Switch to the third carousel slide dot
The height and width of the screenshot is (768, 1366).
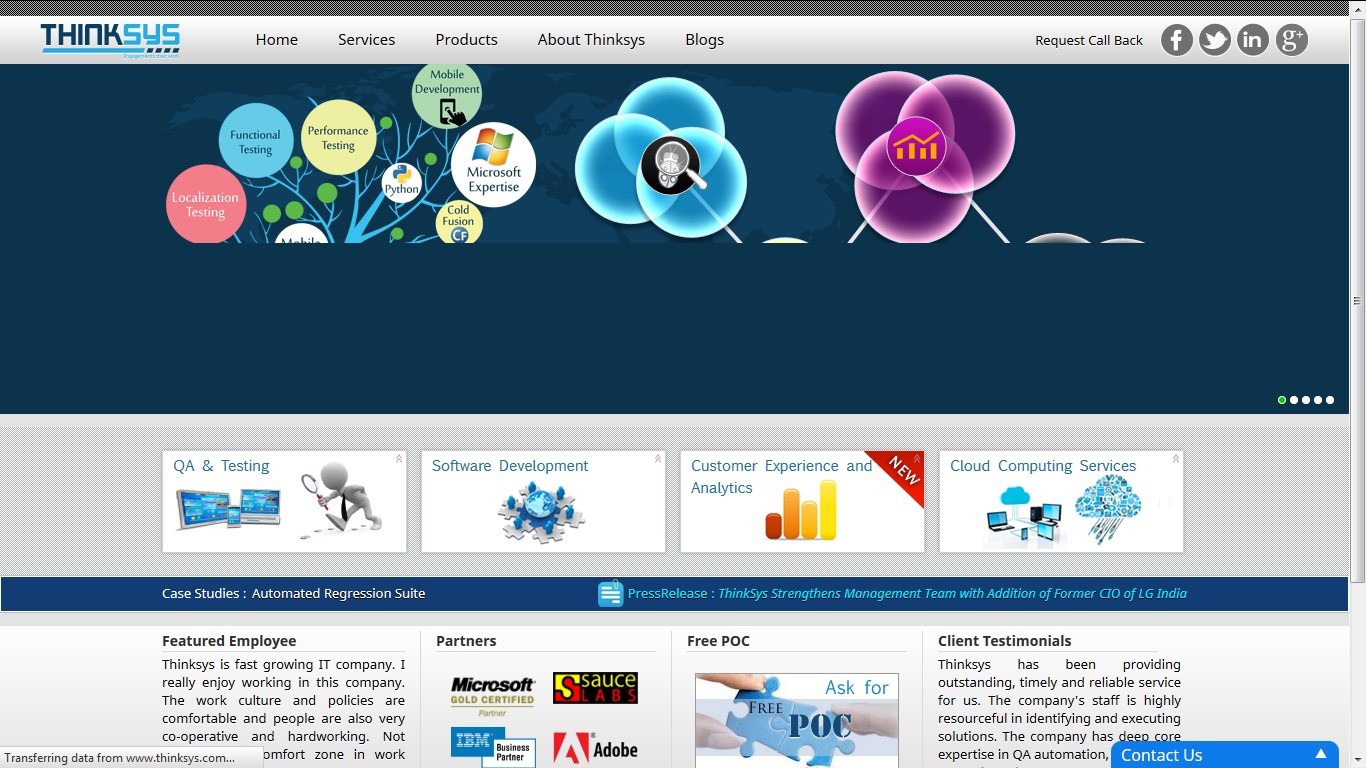[x=1306, y=400]
